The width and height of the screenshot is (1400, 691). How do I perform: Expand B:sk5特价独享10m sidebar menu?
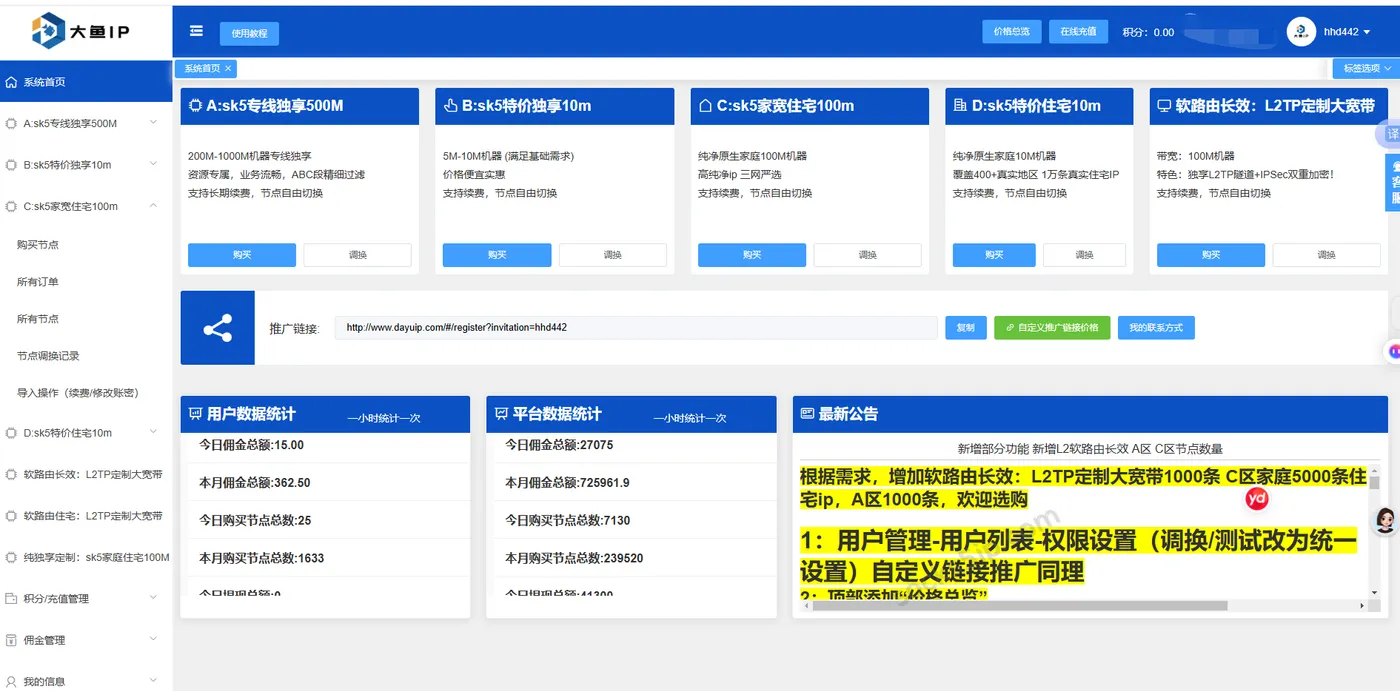pos(153,164)
